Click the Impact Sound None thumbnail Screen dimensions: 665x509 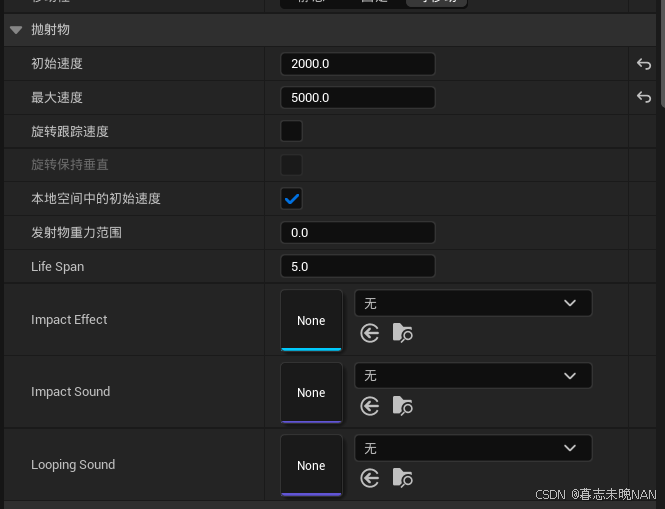[311, 393]
